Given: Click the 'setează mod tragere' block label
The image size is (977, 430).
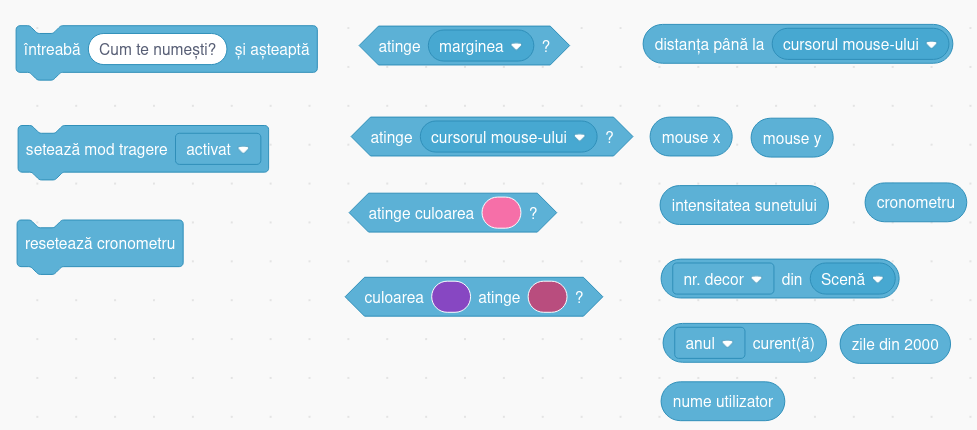Looking at the screenshot, I should [x=95, y=149].
